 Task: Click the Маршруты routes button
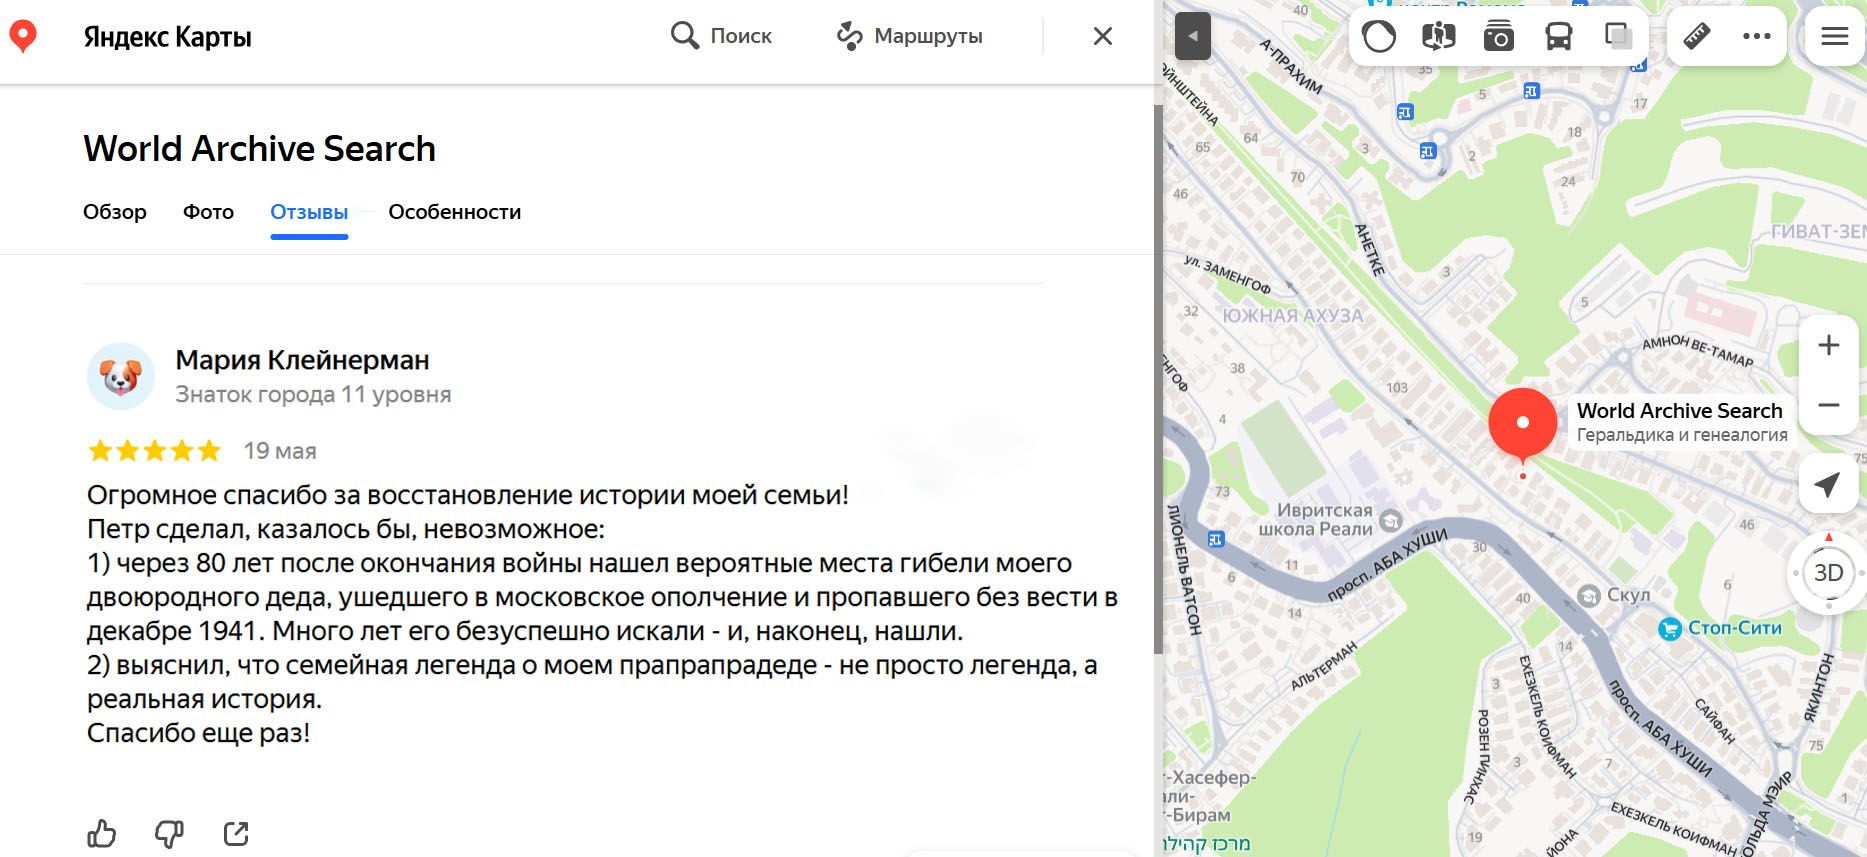[910, 36]
